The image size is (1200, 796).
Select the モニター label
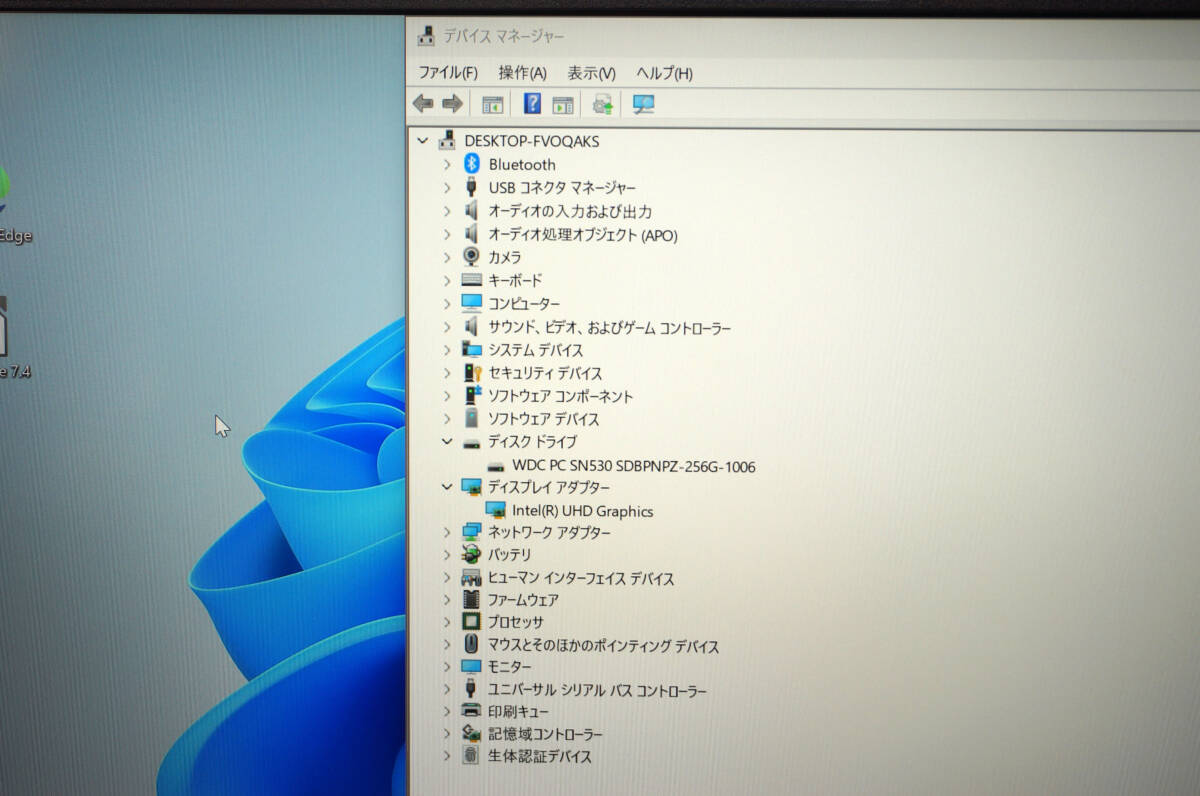point(509,666)
